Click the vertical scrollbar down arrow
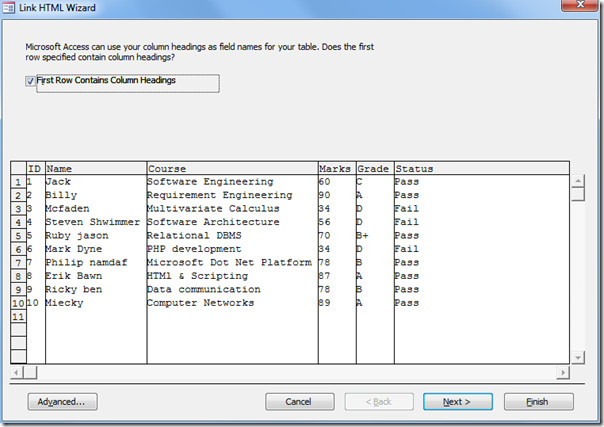 click(578, 358)
